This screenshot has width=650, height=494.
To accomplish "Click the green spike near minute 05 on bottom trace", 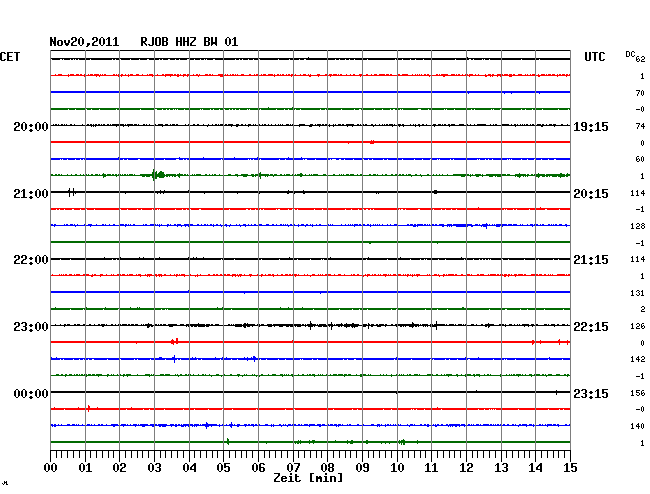I will coord(228,442).
